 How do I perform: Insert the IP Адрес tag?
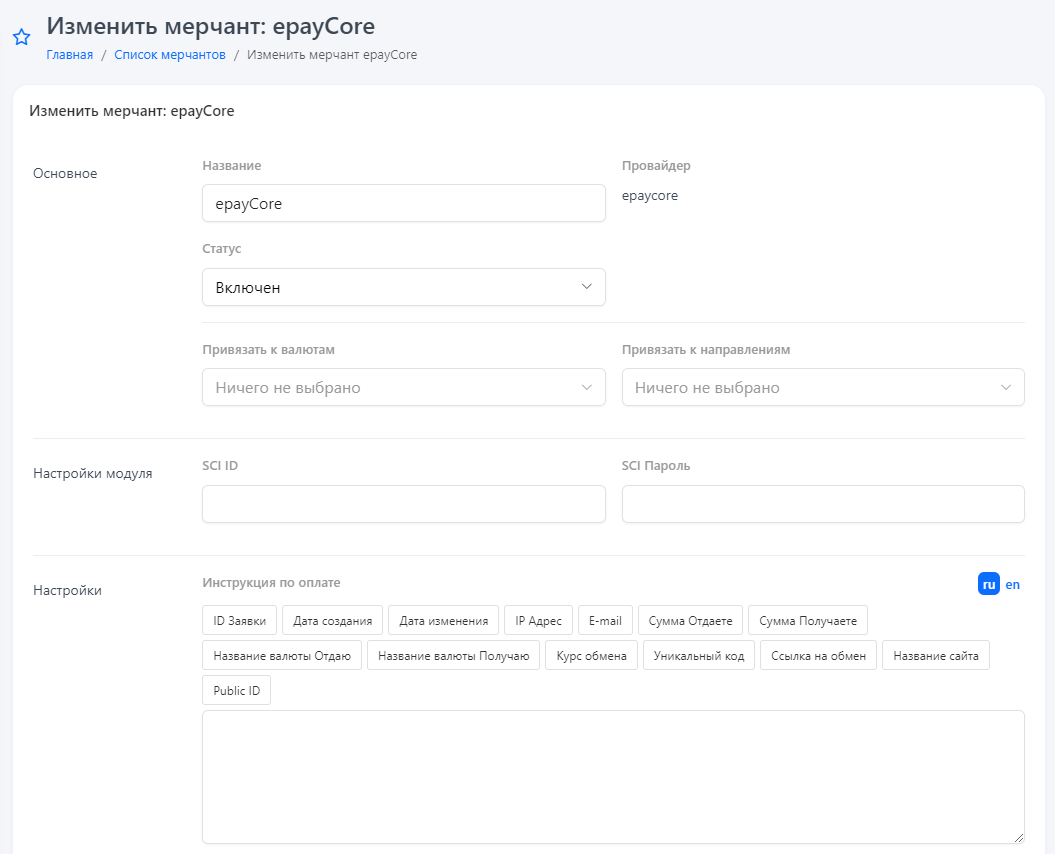click(538, 621)
